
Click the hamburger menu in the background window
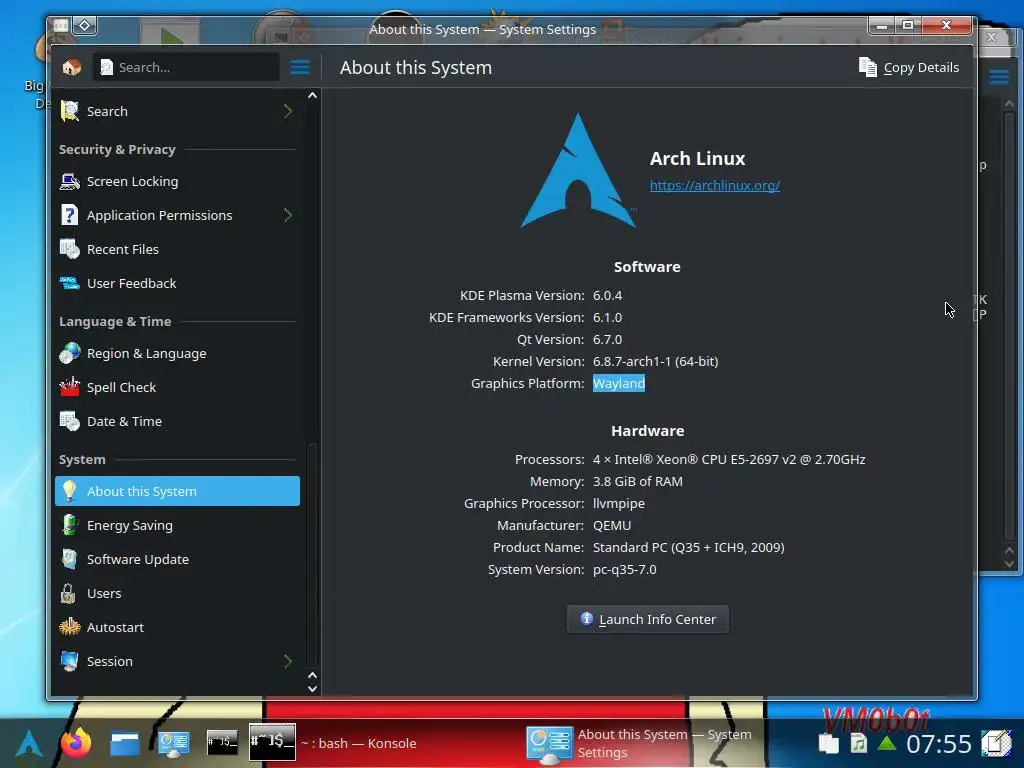[x=999, y=77]
